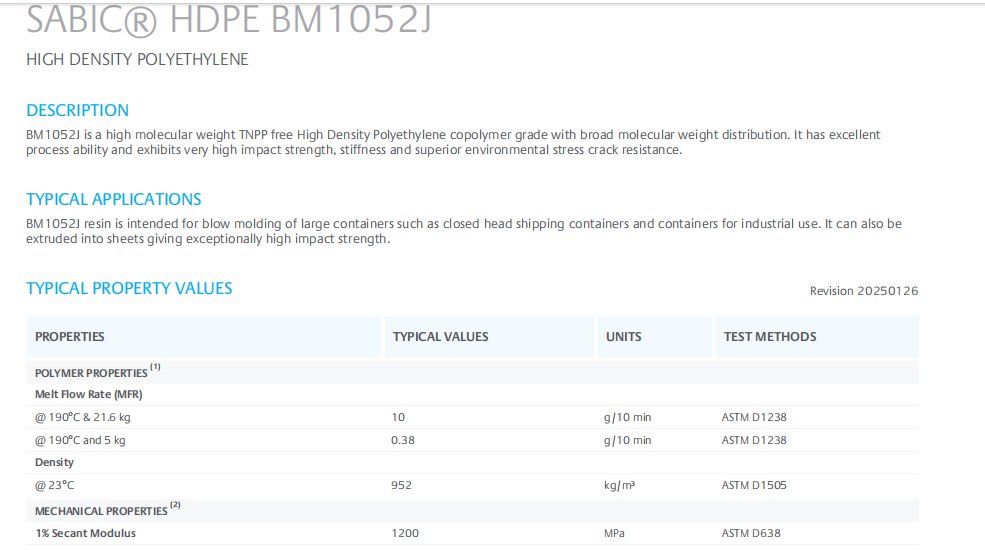985x550 pixels.
Task: Click the MPa unit
Action: point(614,534)
